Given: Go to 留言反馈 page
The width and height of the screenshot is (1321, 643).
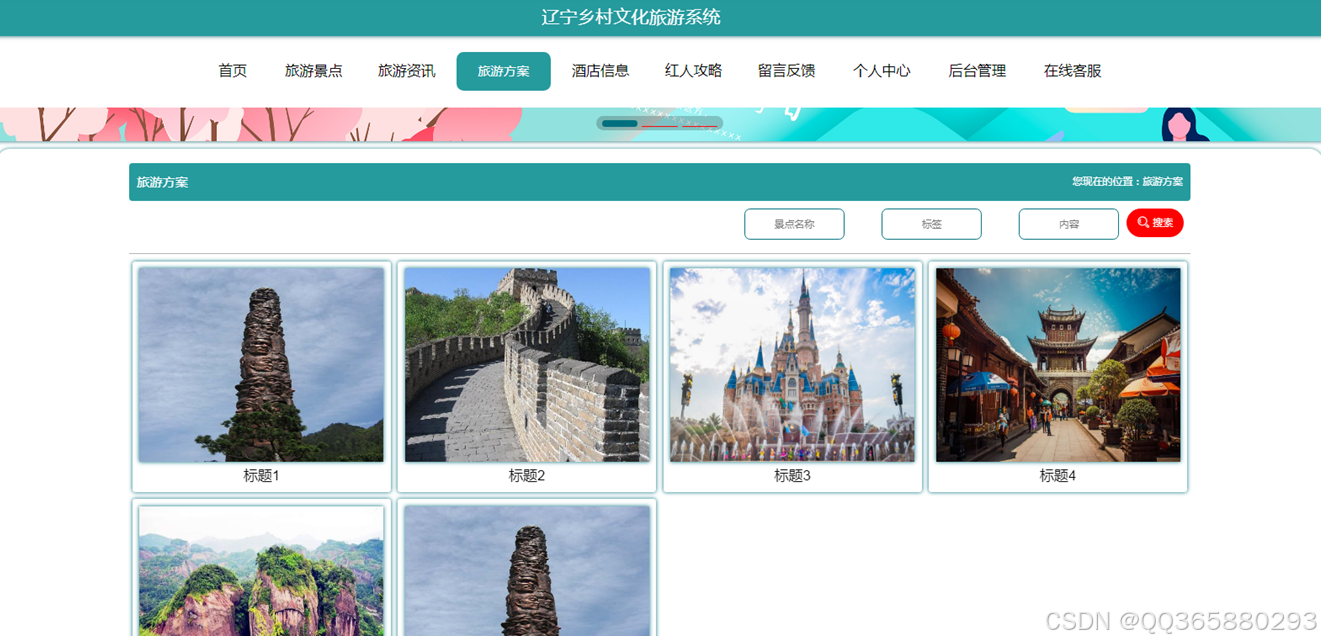Looking at the screenshot, I should (787, 71).
